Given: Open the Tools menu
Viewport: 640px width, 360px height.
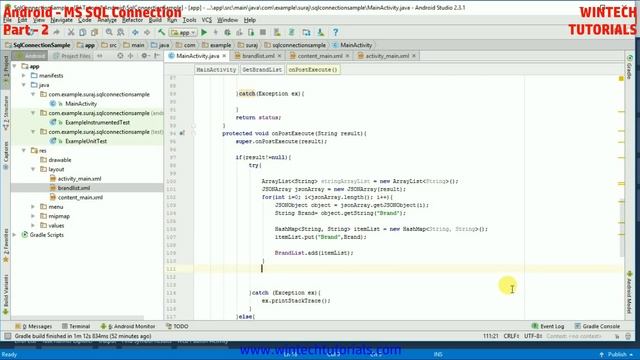Looking at the screenshot, I should coord(189,20).
